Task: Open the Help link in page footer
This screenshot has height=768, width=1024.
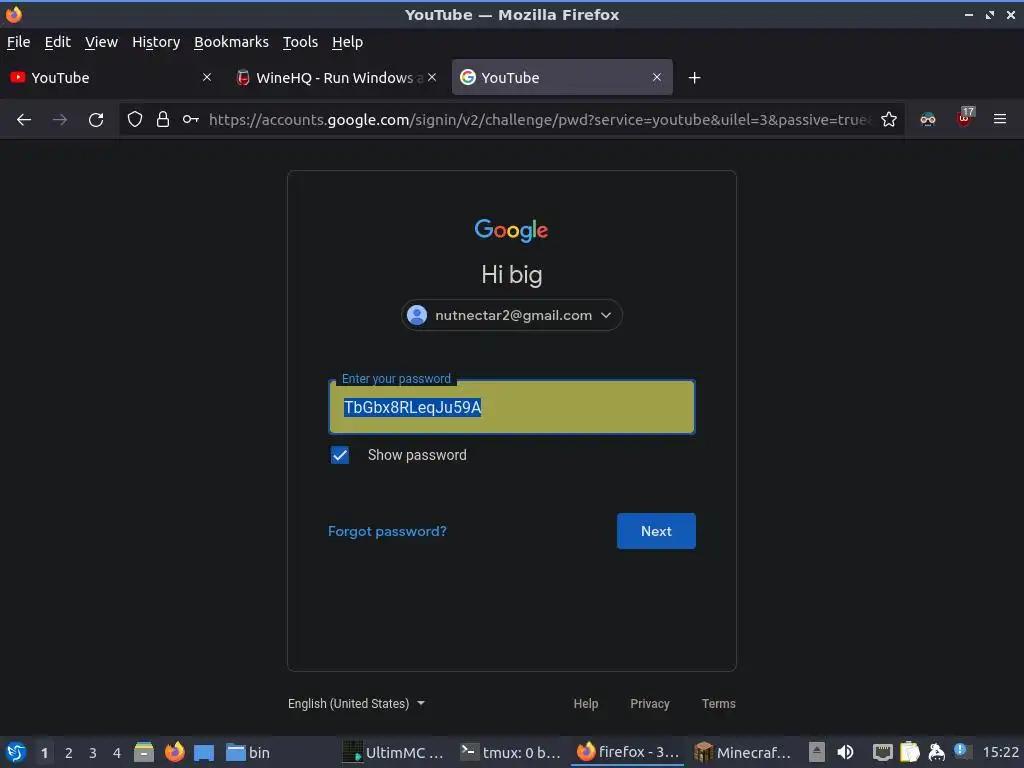Action: (x=586, y=703)
